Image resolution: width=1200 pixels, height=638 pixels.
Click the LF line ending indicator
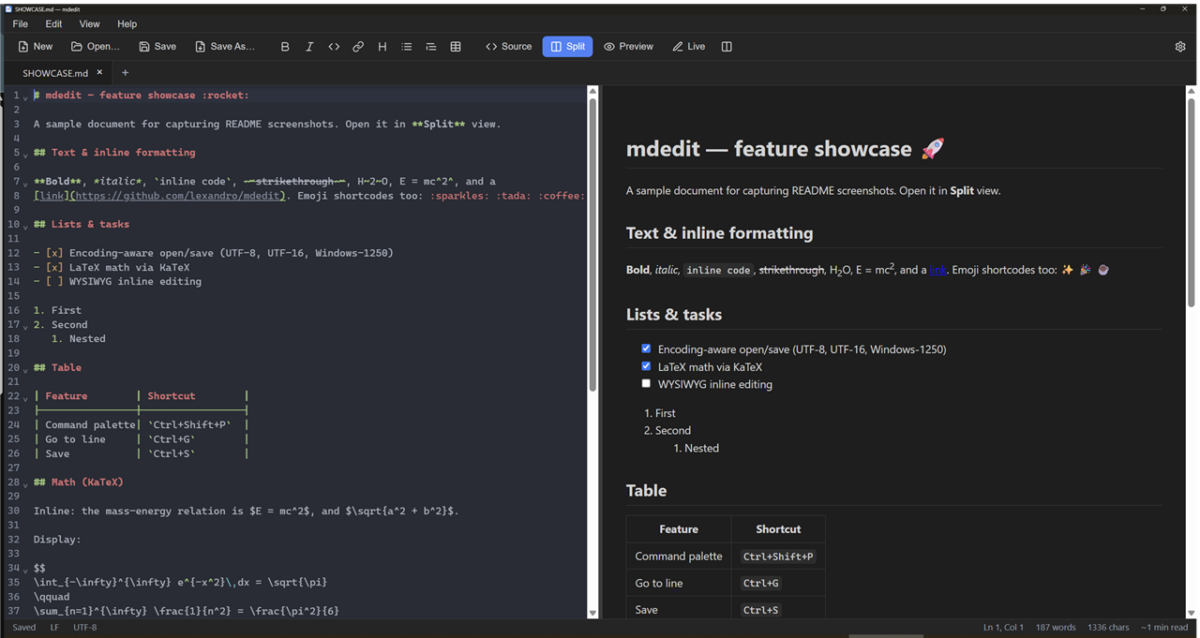click(55, 628)
